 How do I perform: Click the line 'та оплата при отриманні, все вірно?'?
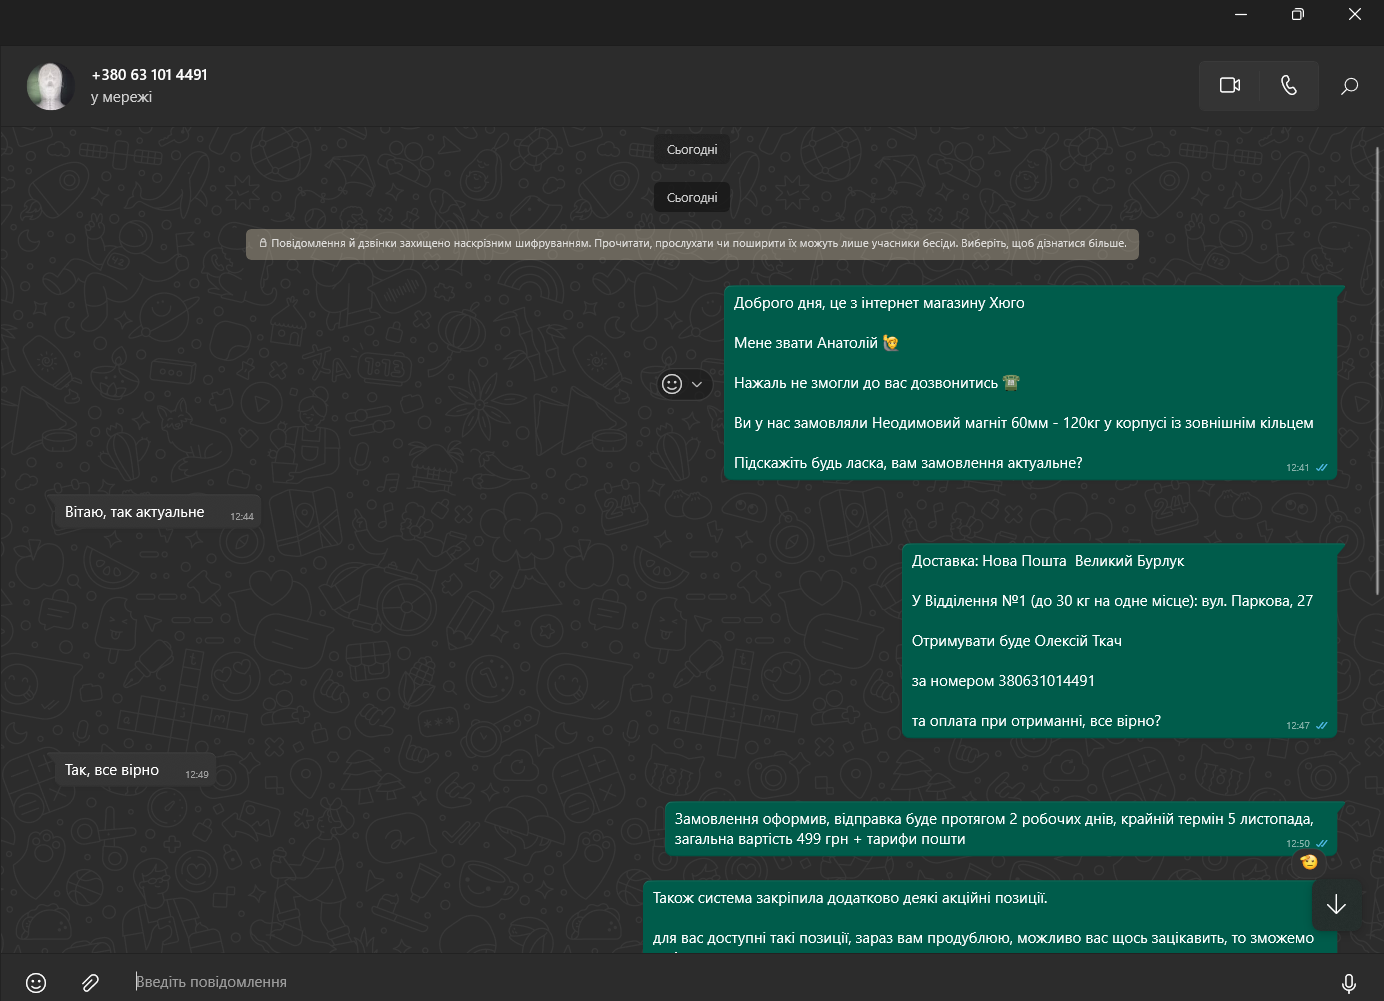coord(1036,721)
